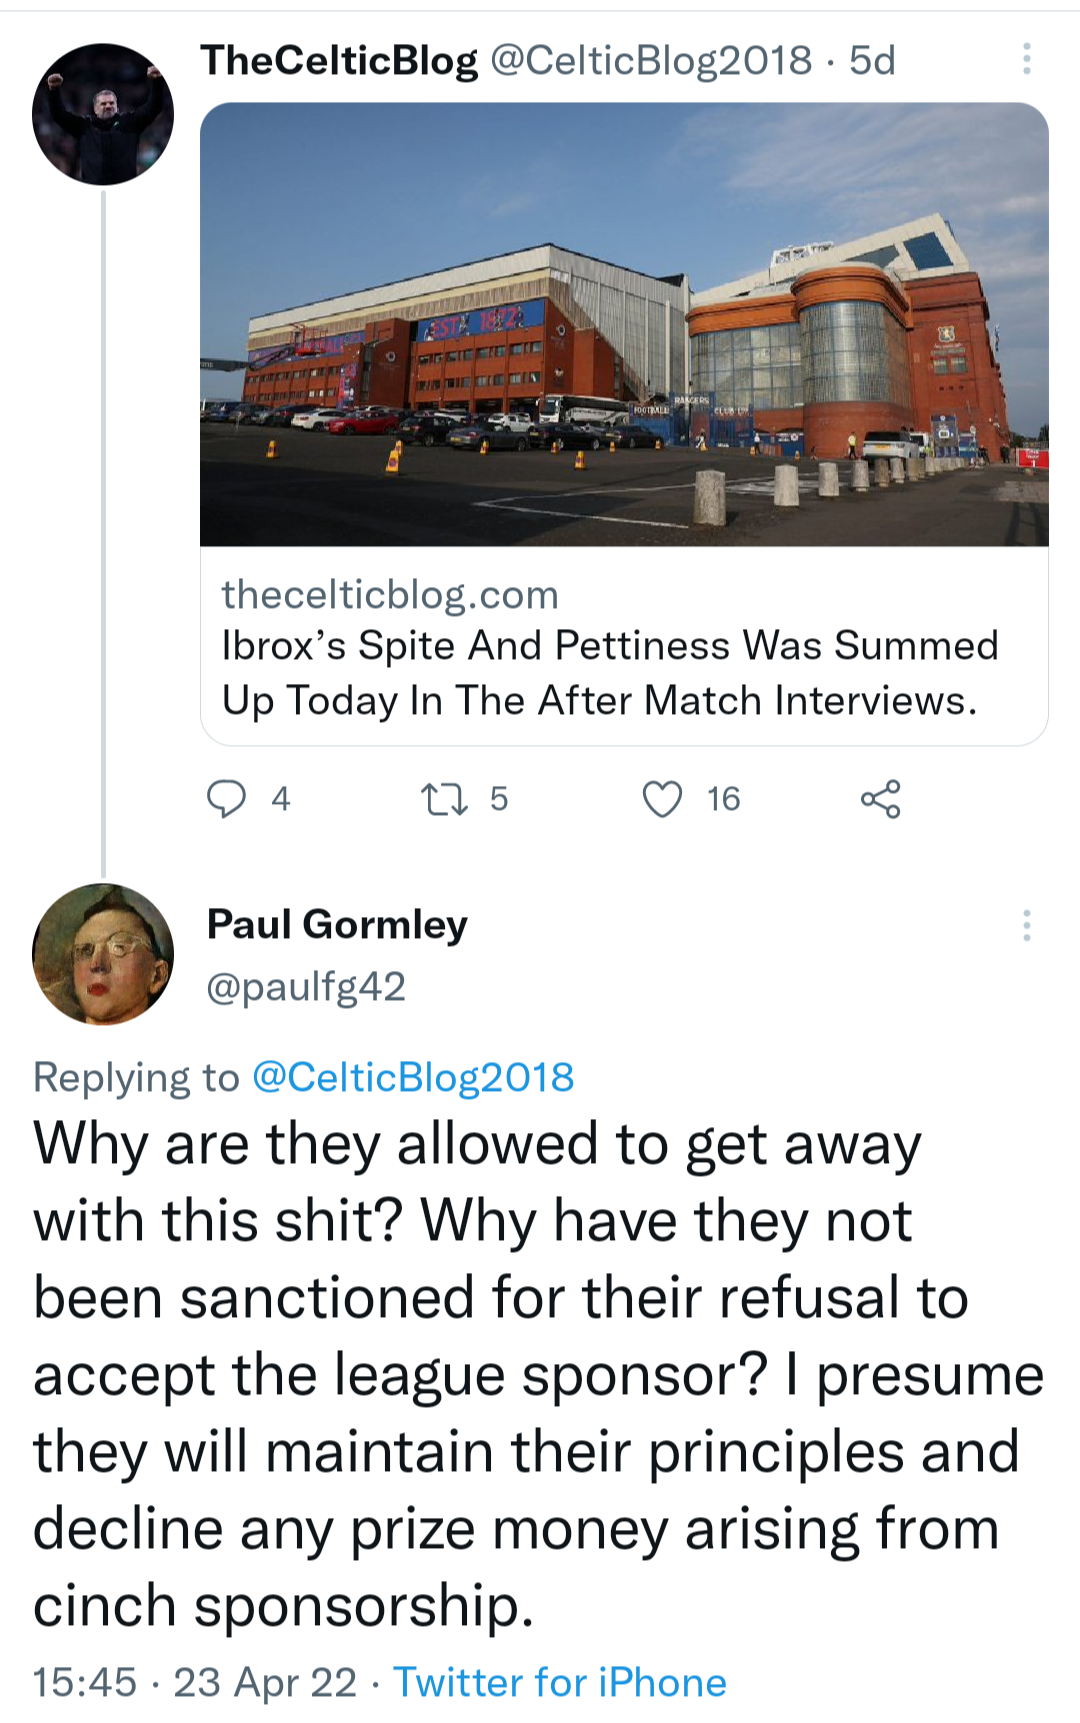Screen dimensions: 1080x1723
Task: Click the reply speech bubble icon
Action: coord(226,799)
